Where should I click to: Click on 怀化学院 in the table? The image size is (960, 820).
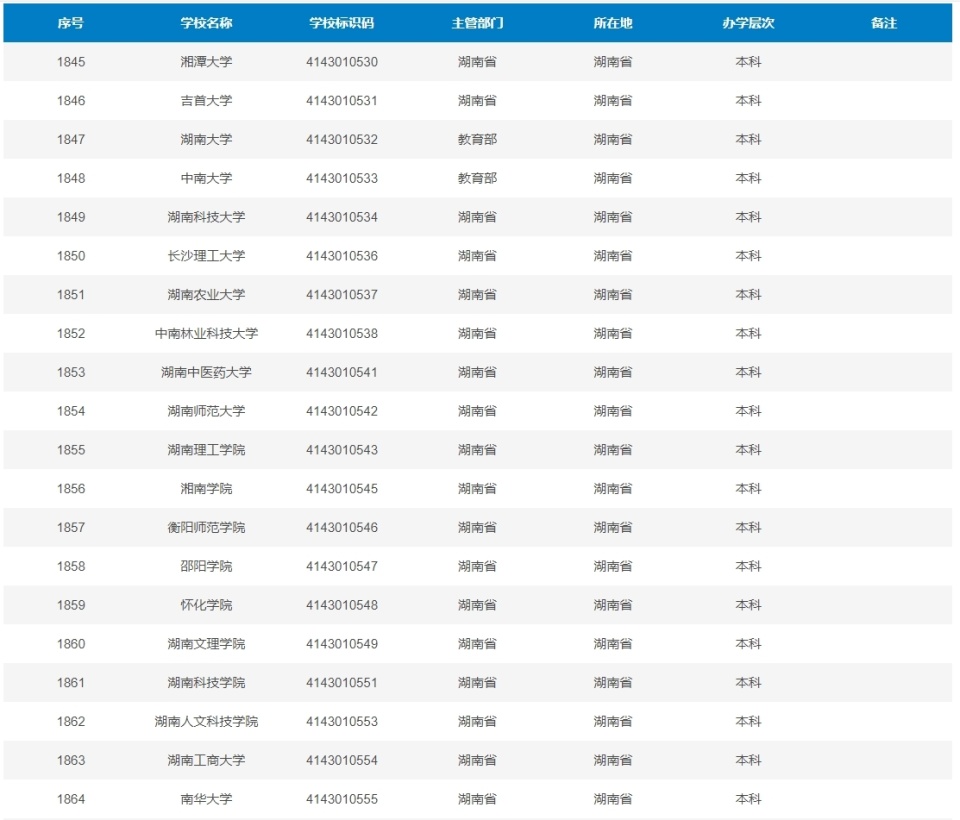click(x=206, y=605)
